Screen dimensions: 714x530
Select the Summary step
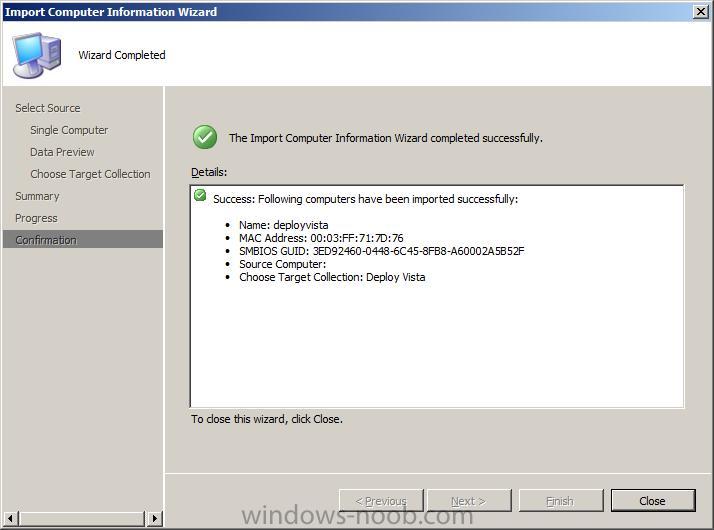[37, 196]
